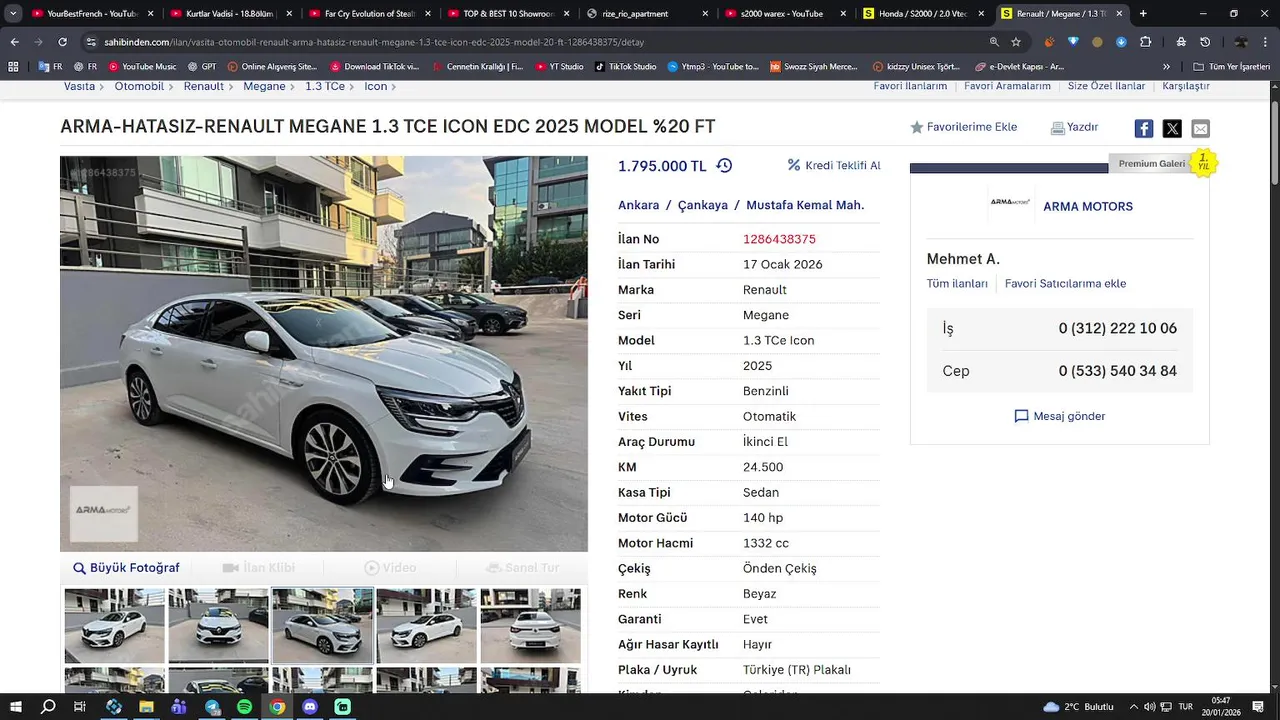This screenshot has height=720, width=1280.
Task: Switch to the YourBestFrench YouTube tab
Action: click(x=92, y=14)
